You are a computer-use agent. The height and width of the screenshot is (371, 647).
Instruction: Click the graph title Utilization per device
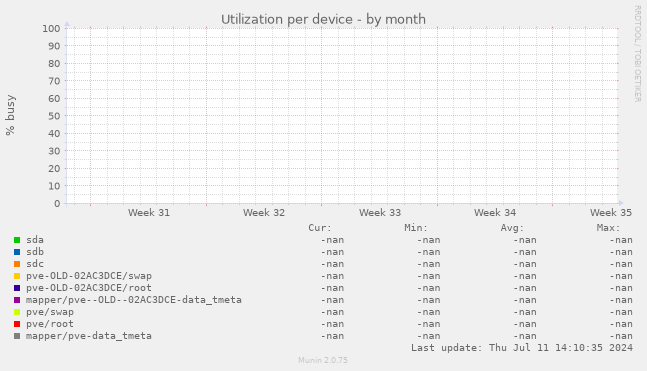(x=323, y=19)
